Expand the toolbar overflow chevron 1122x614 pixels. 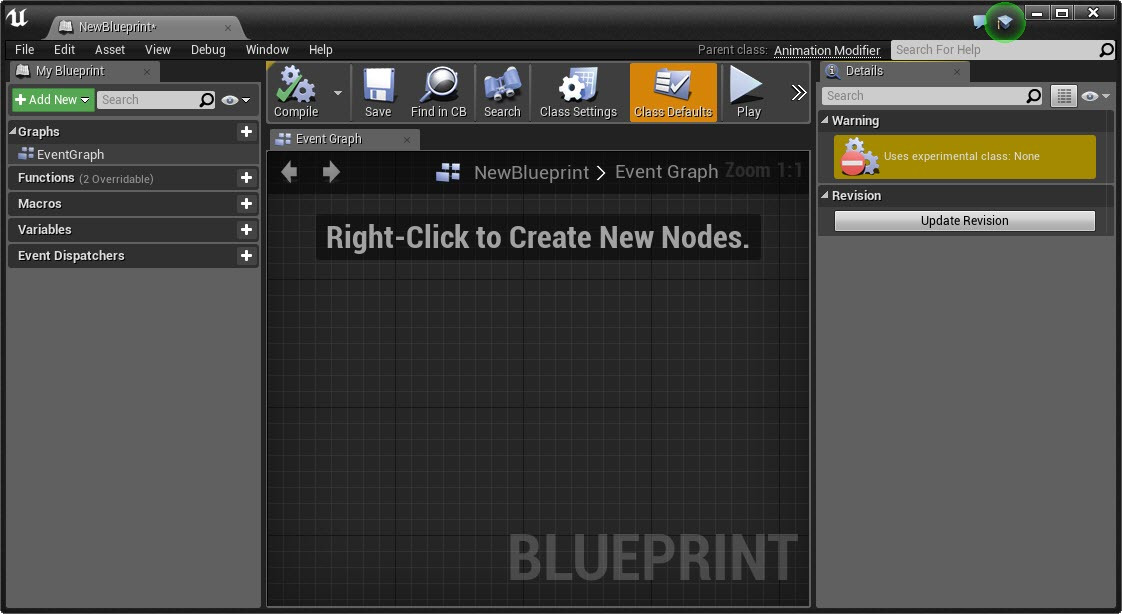(797, 92)
